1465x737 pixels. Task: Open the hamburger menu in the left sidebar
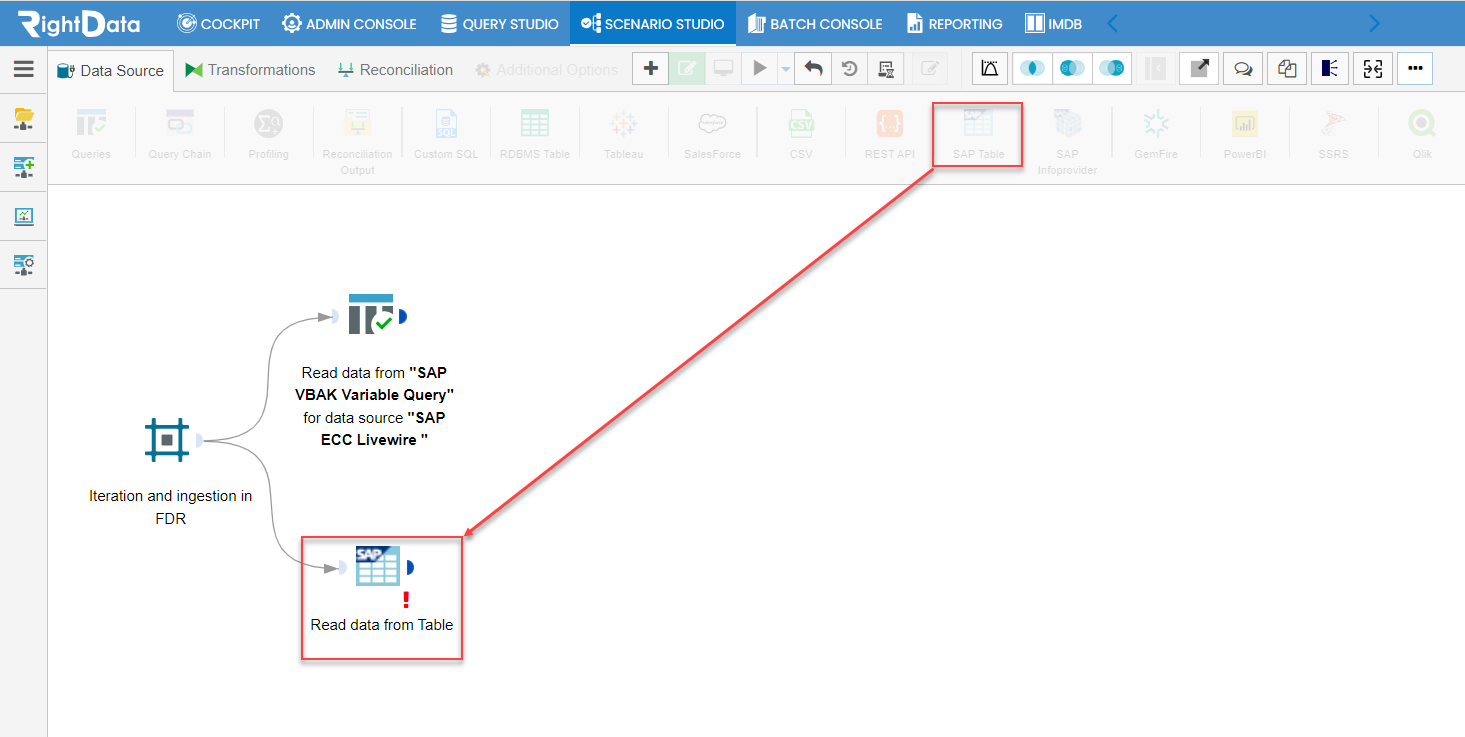pyautogui.click(x=23, y=69)
